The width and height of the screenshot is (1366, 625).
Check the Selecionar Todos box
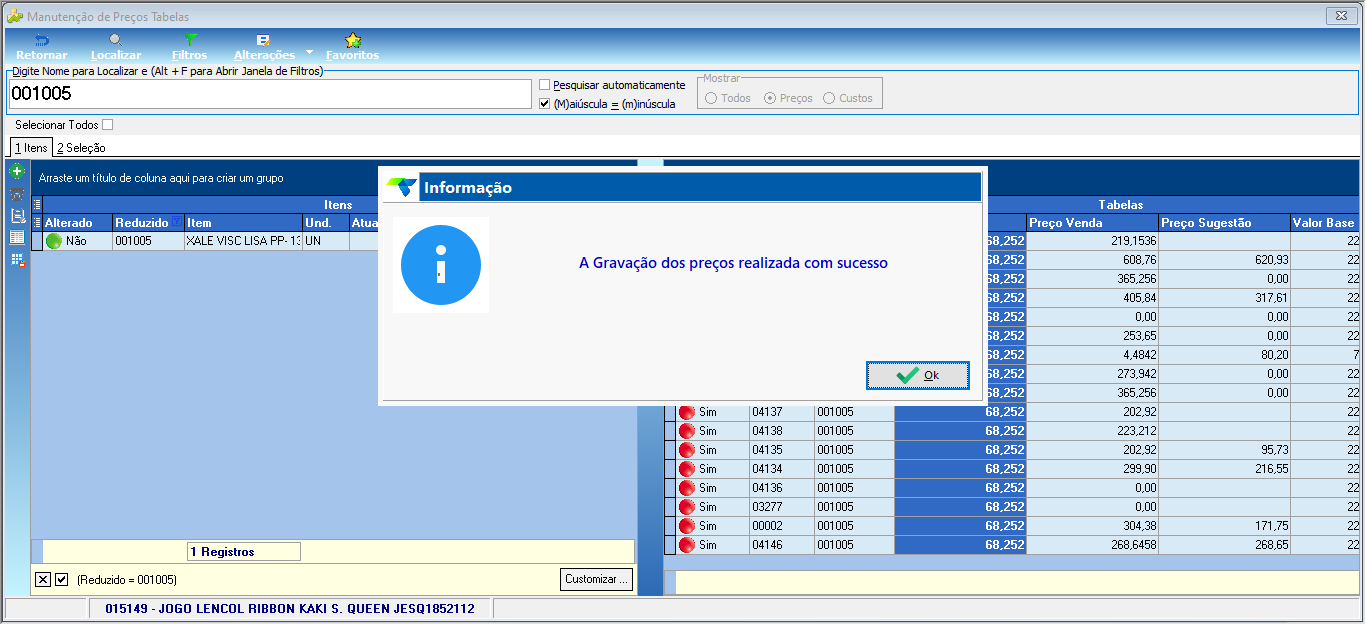pos(108,125)
